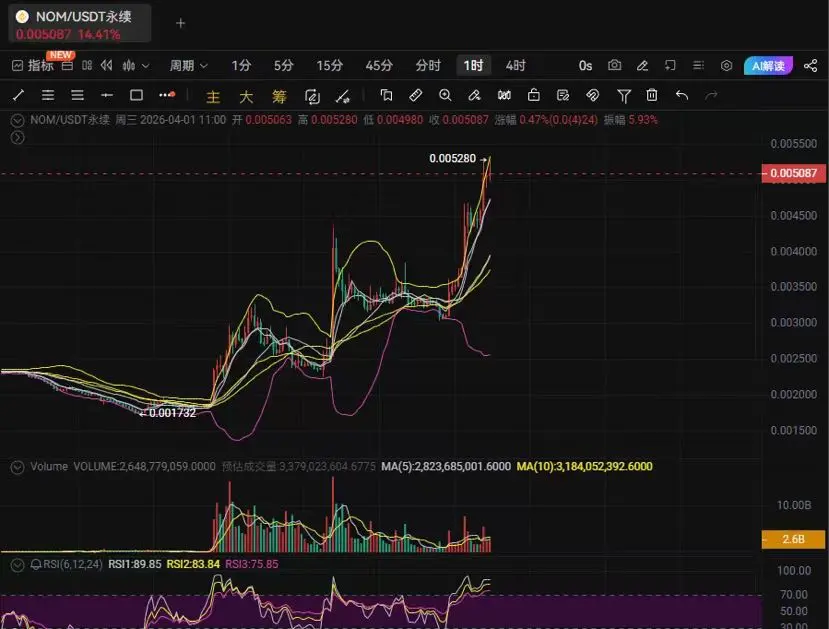This screenshot has width=829, height=629.
Task: Open chart settings hexagon icon
Action: [726, 66]
